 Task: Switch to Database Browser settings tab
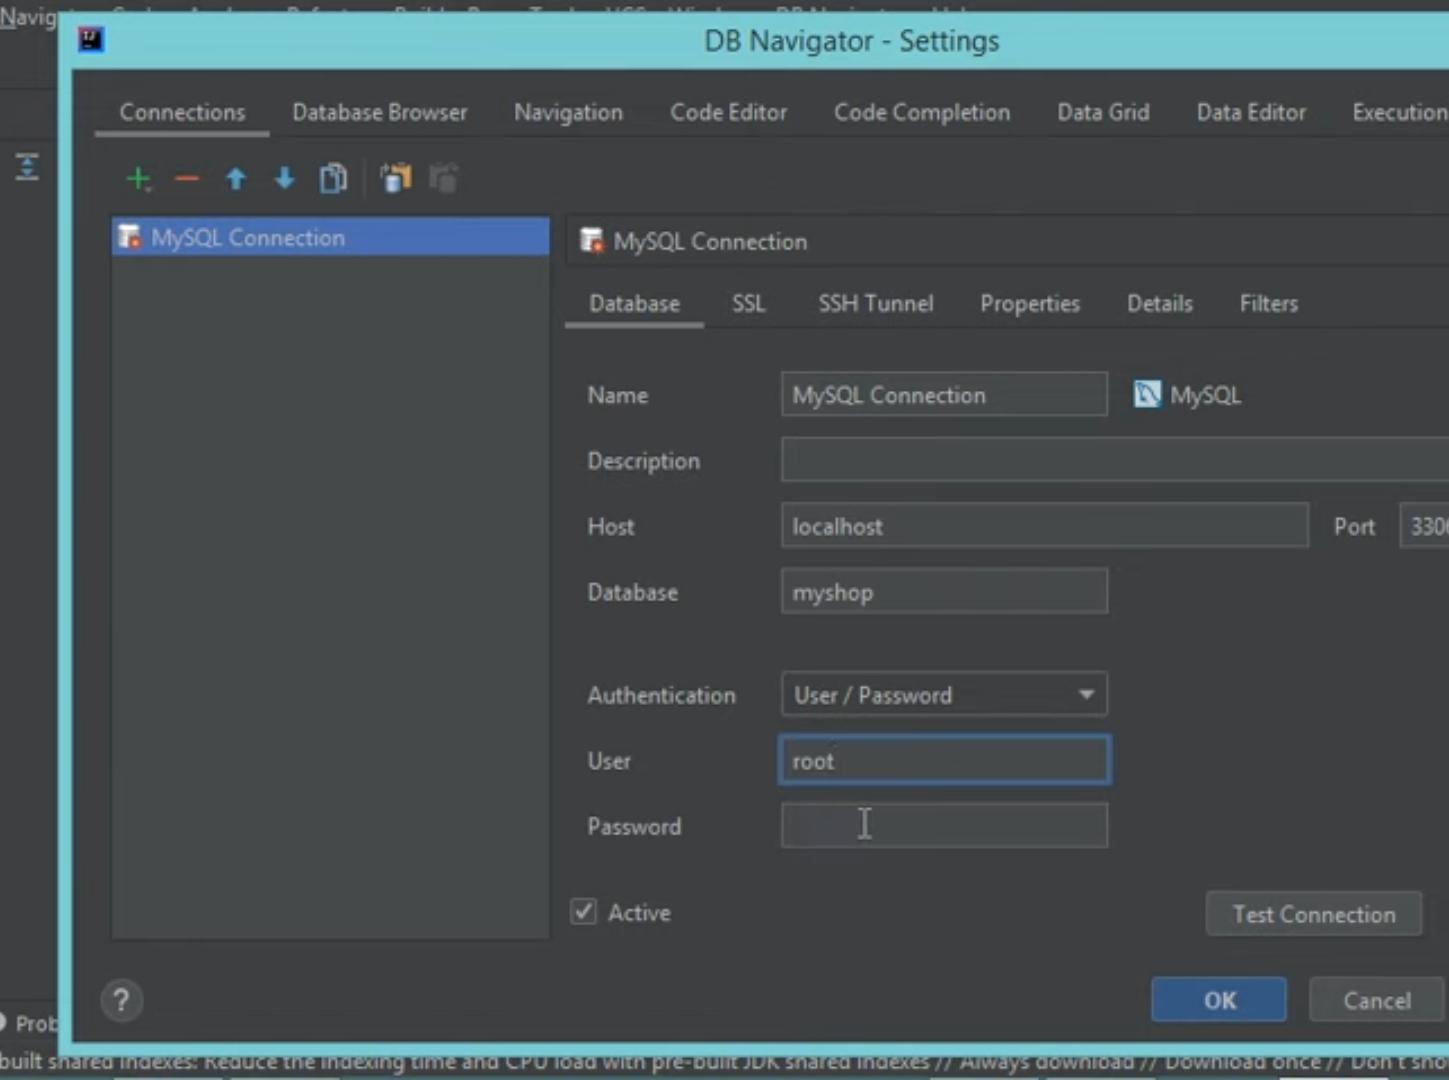380,112
